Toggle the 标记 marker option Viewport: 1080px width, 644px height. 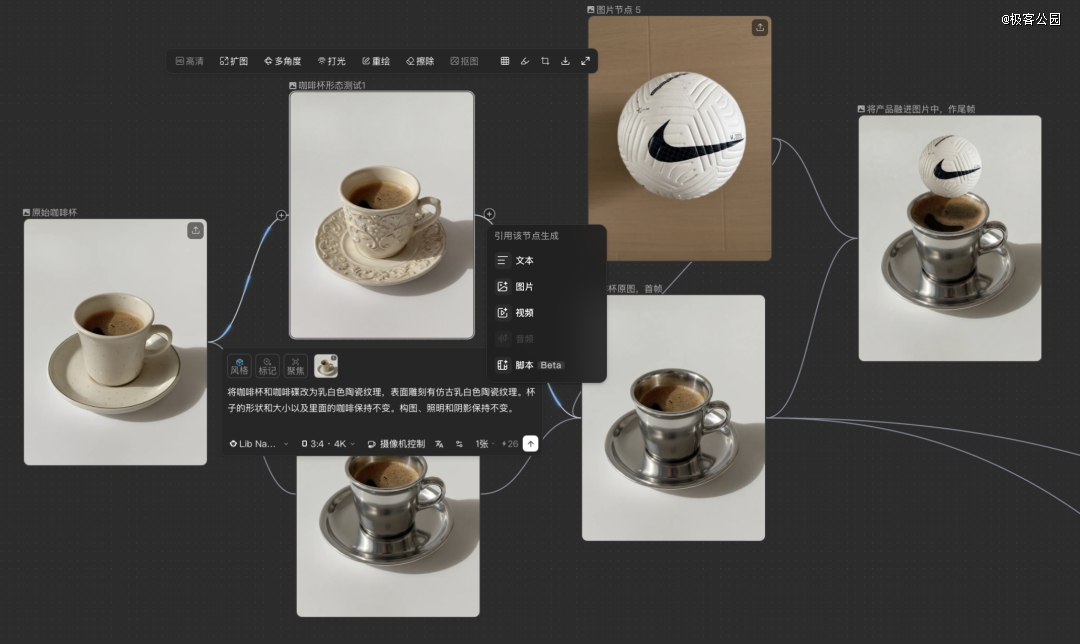click(267, 366)
